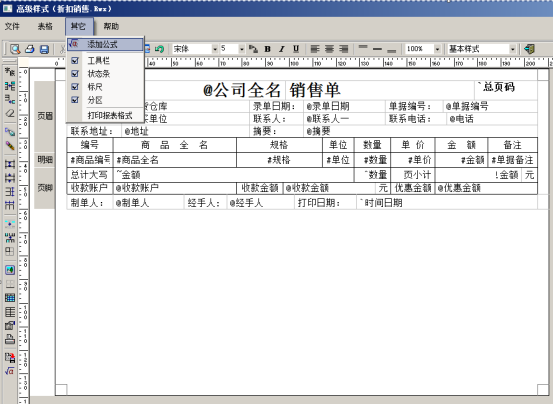
Task: Open the 表格 menu
Action: [45, 27]
